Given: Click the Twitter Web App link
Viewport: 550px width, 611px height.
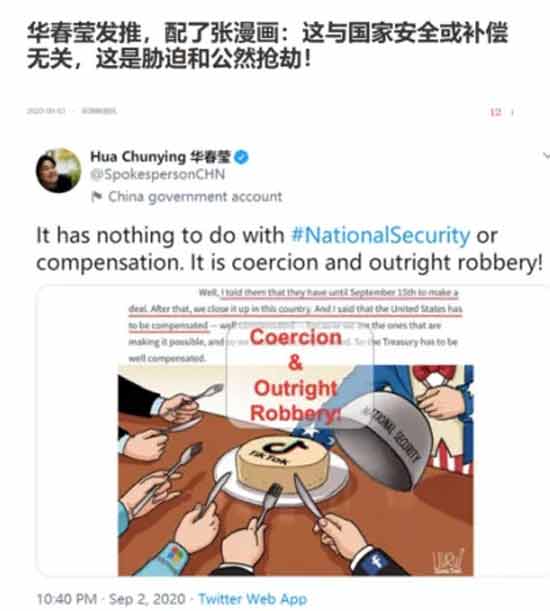Looking at the screenshot, I should (x=253, y=599).
